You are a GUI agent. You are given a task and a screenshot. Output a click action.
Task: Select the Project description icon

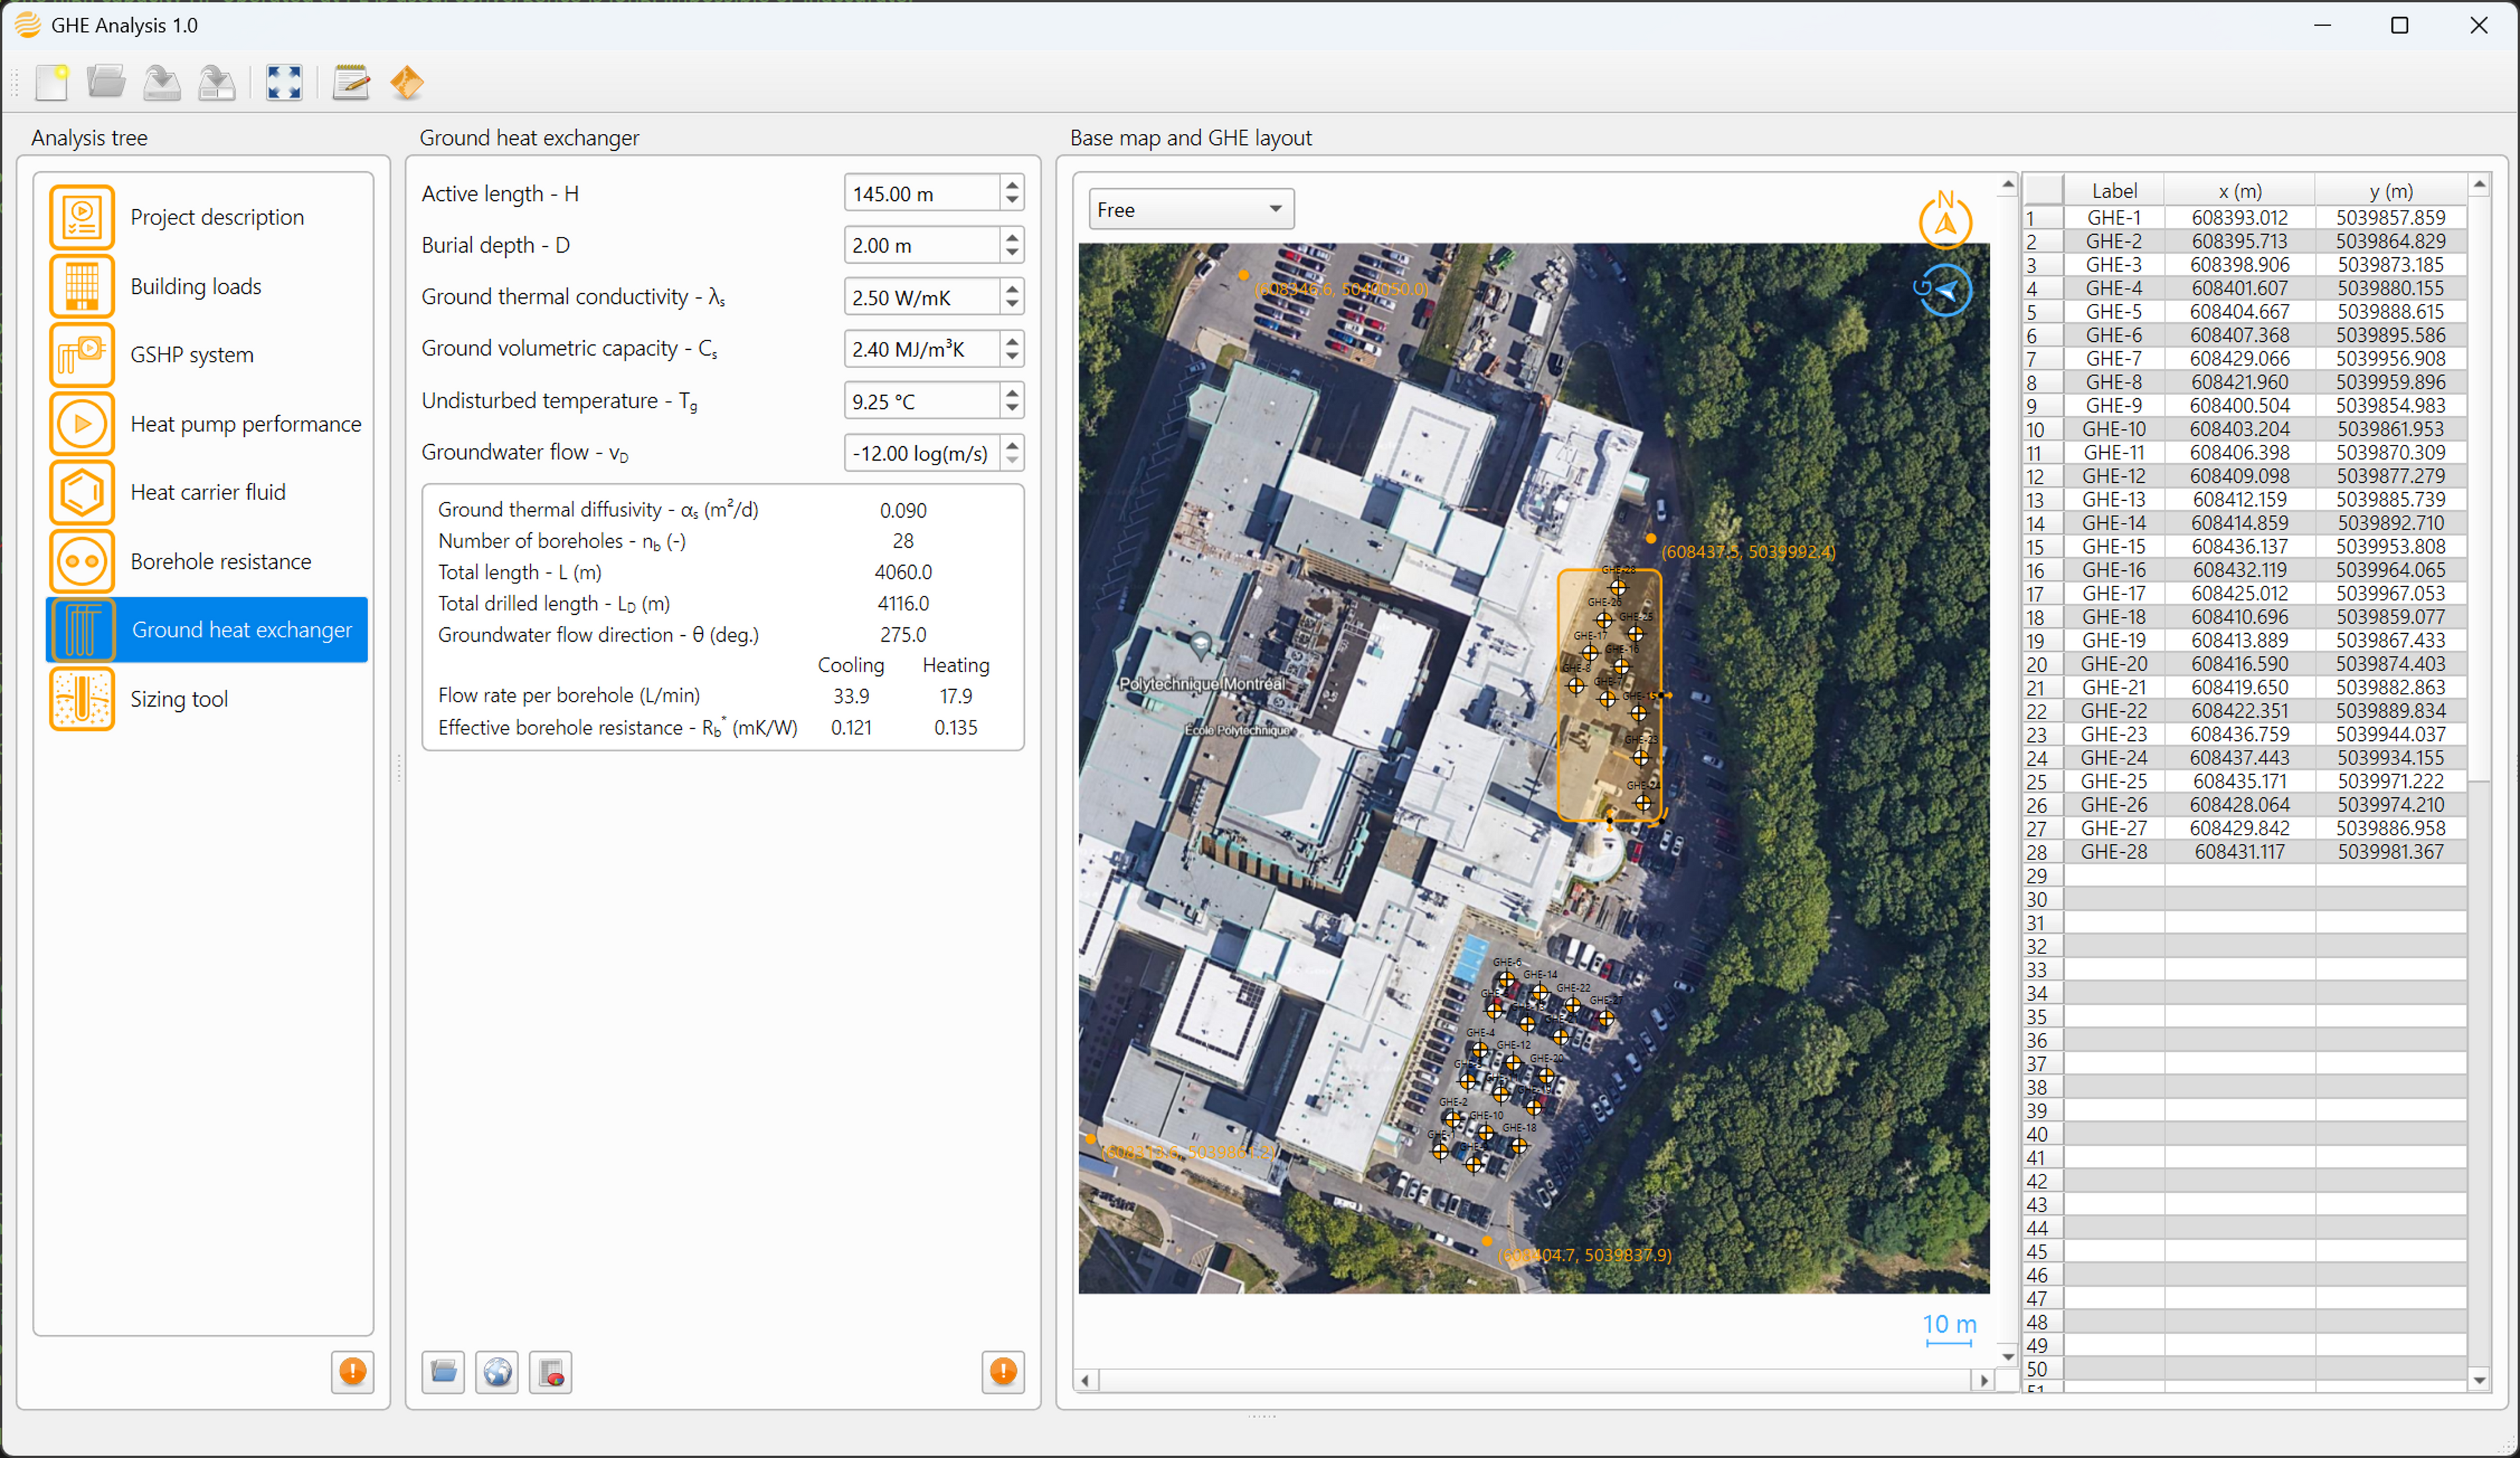(x=82, y=217)
